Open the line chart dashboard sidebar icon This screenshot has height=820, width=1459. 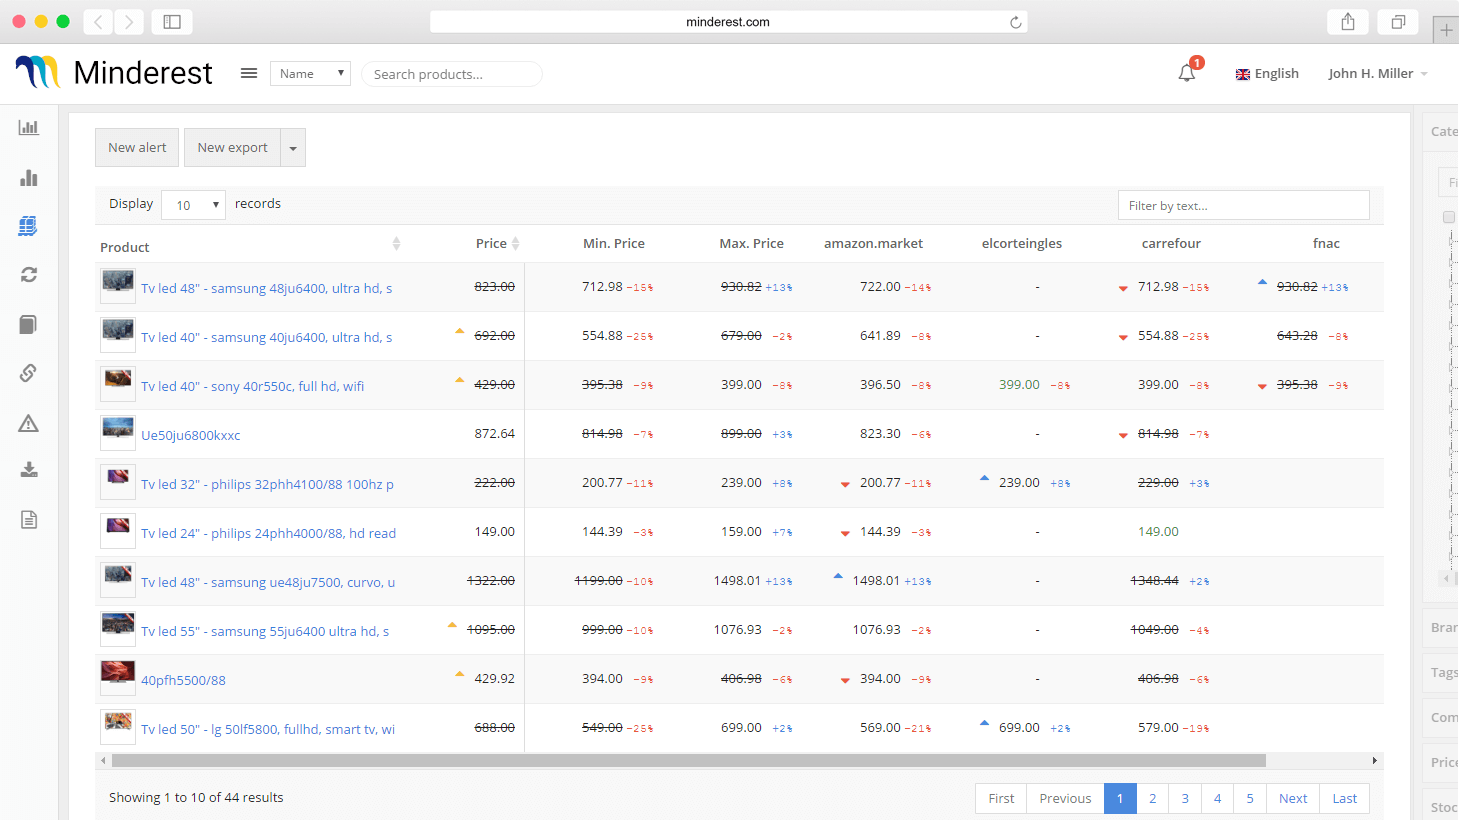coord(29,127)
